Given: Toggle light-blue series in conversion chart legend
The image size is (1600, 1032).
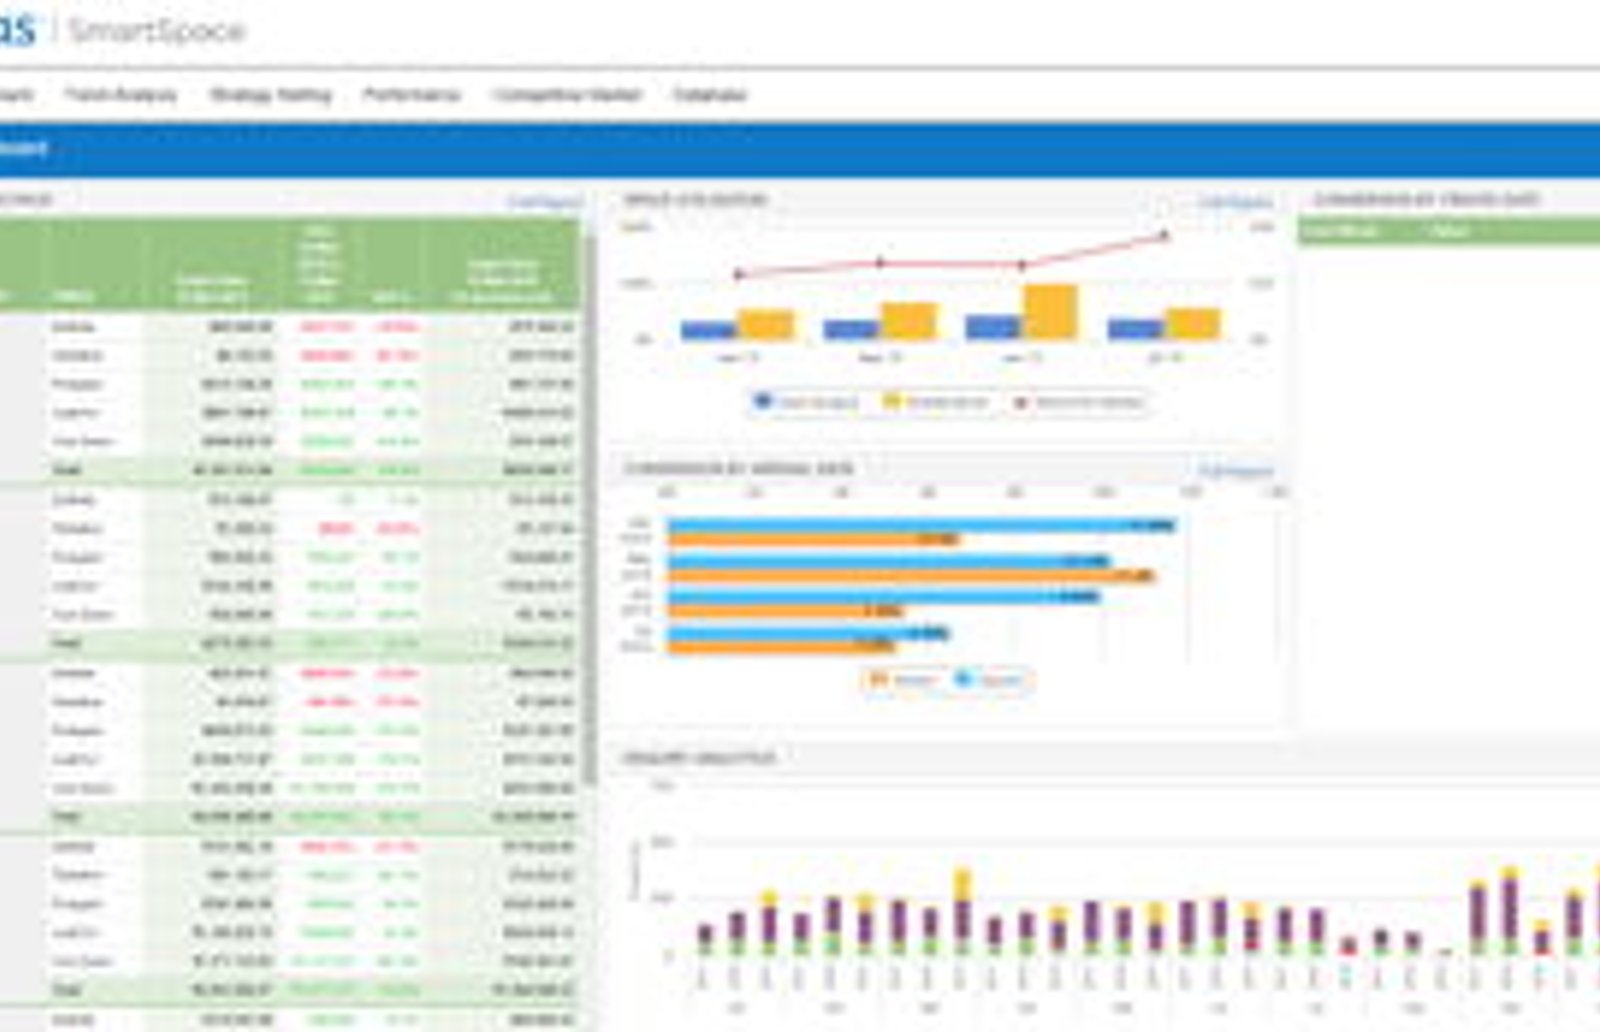Looking at the screenshot, I should click(988, 680).
